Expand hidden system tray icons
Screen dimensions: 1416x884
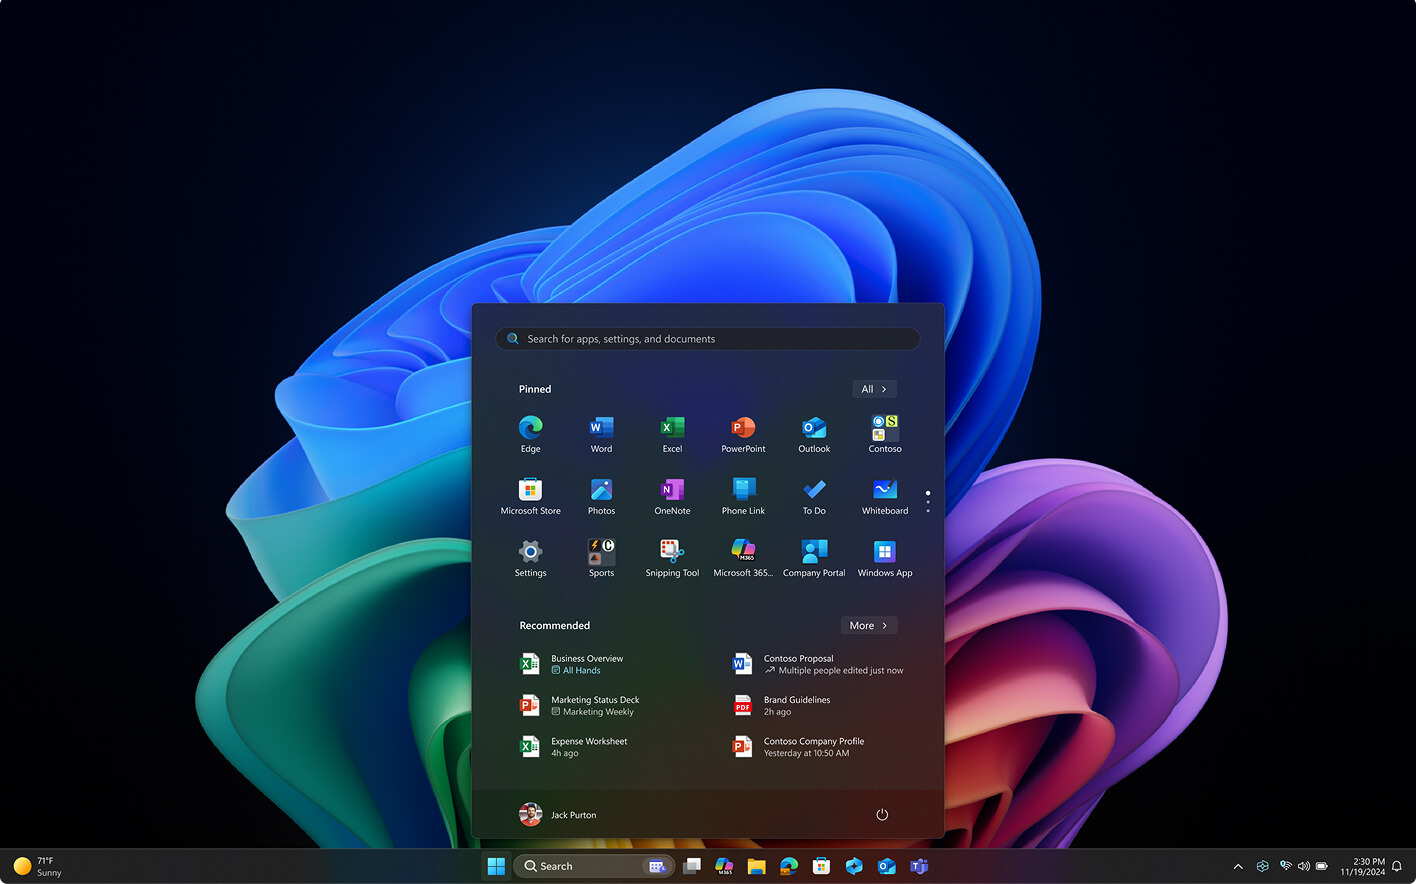point(1238,866)
